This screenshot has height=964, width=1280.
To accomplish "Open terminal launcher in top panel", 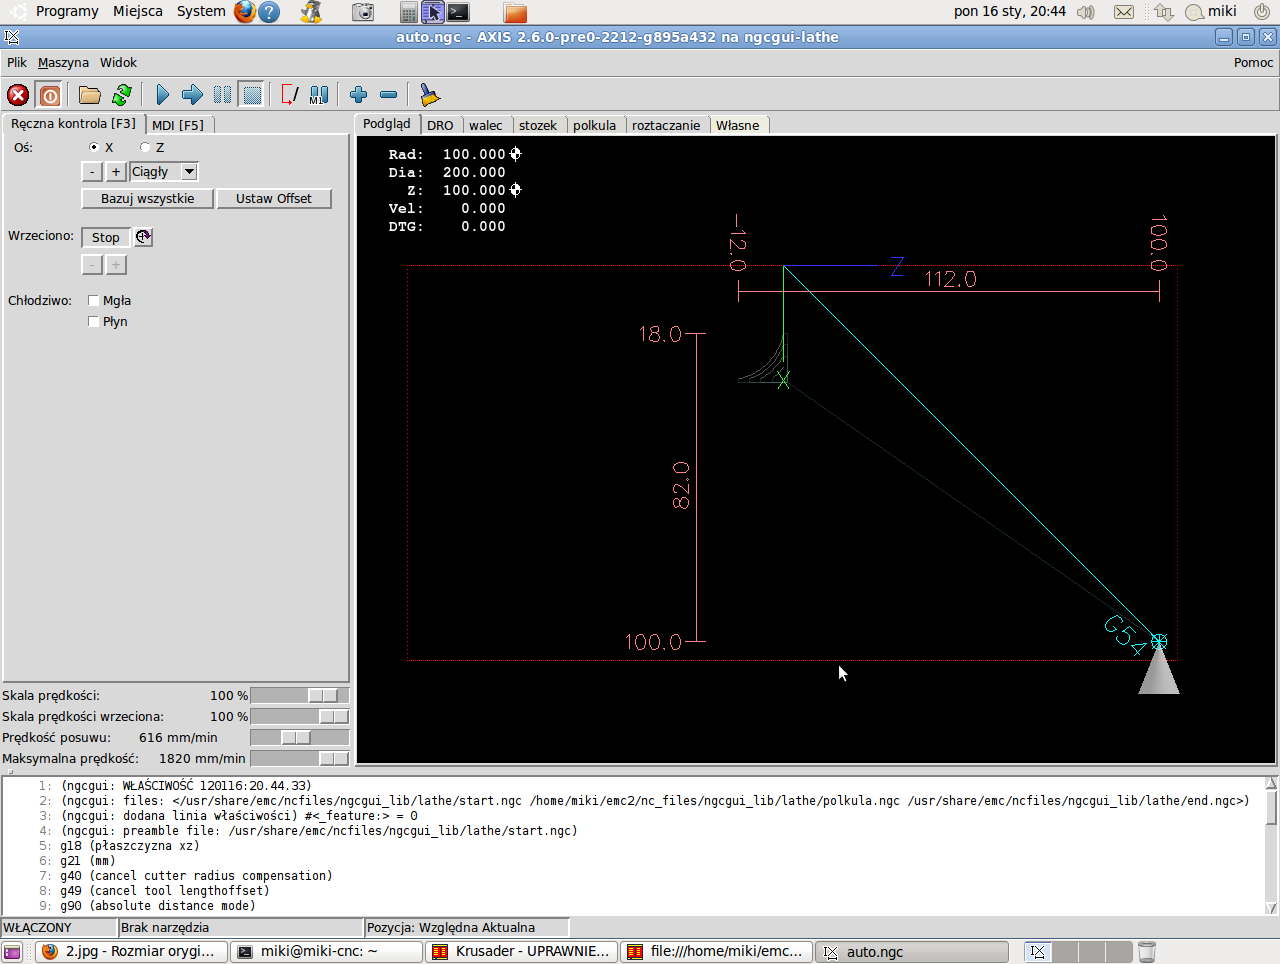I will pyautogui.click(x=458, y=12).
